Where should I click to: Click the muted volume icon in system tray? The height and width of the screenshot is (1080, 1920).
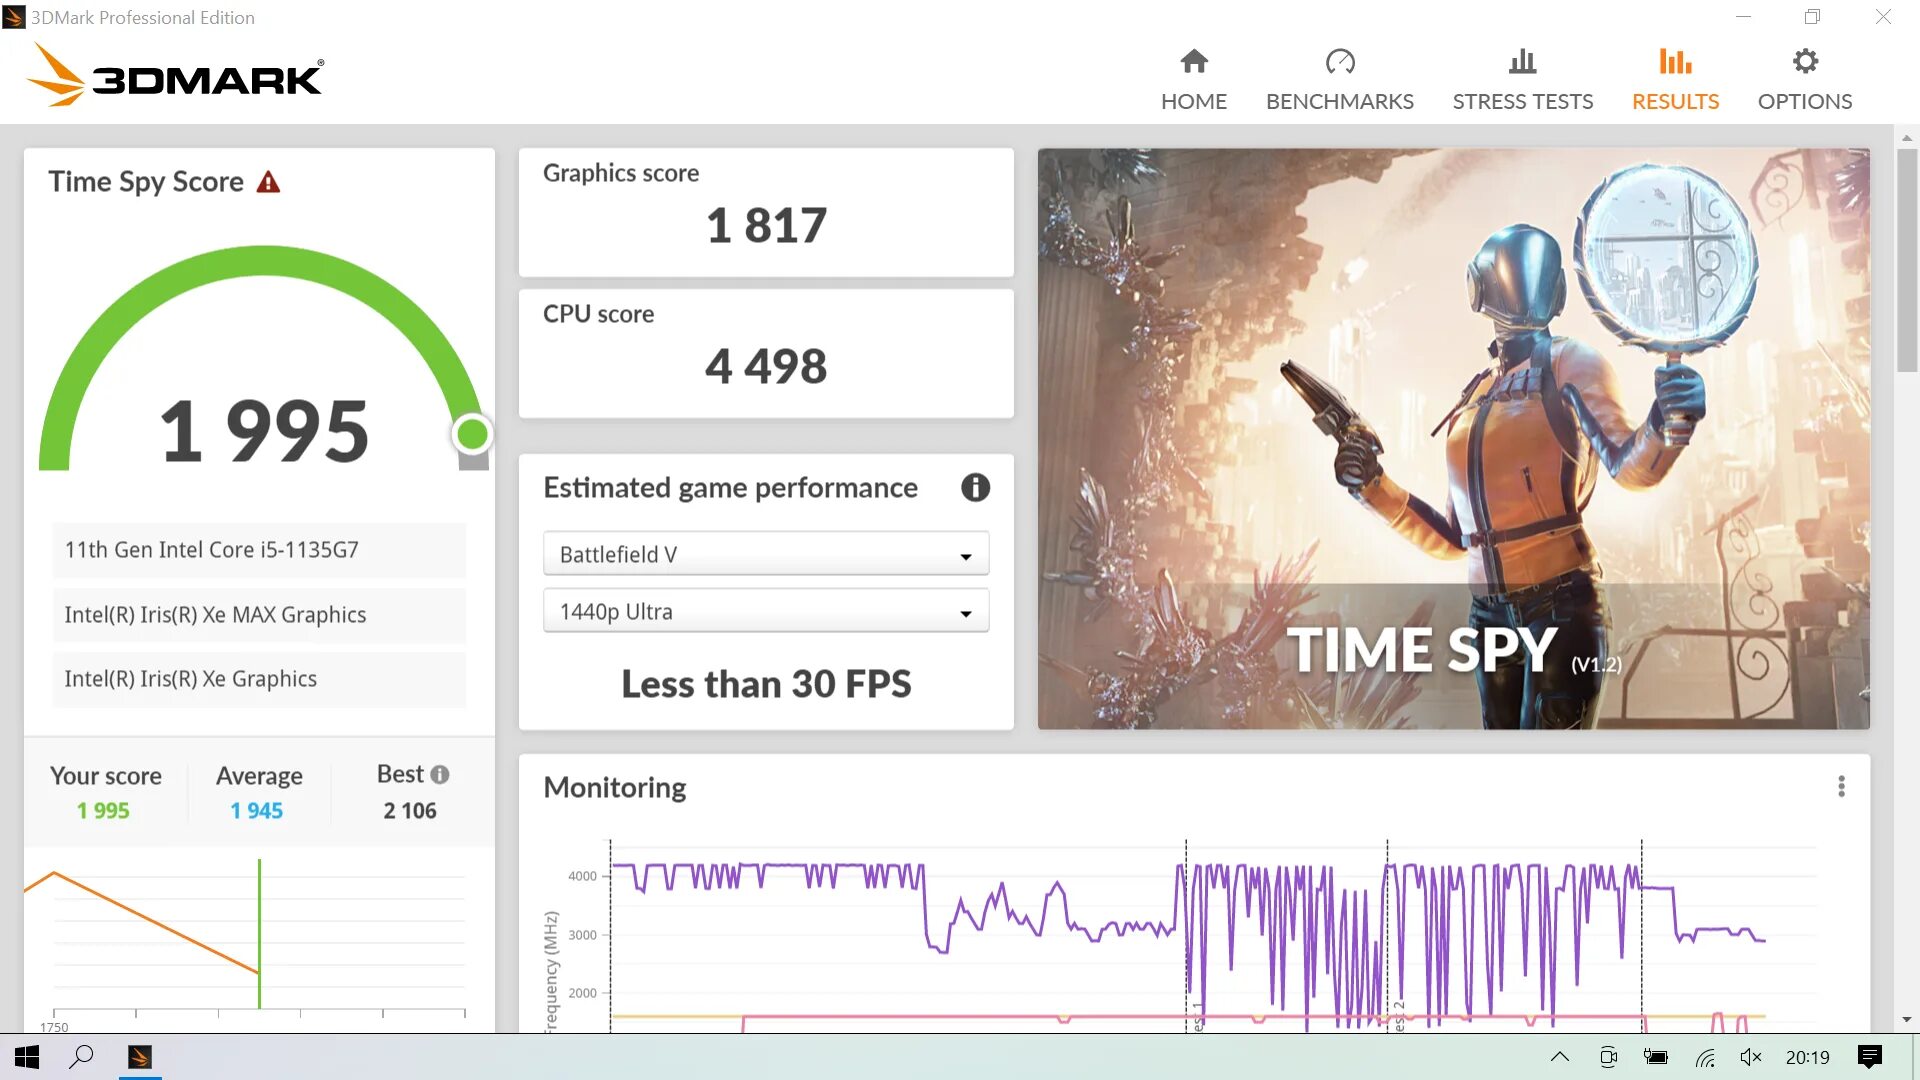pyautogui.click(x=1750, y=1057)
